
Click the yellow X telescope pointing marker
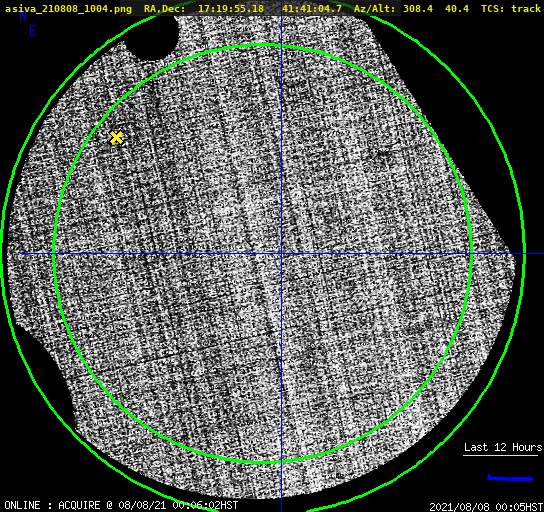116,138
